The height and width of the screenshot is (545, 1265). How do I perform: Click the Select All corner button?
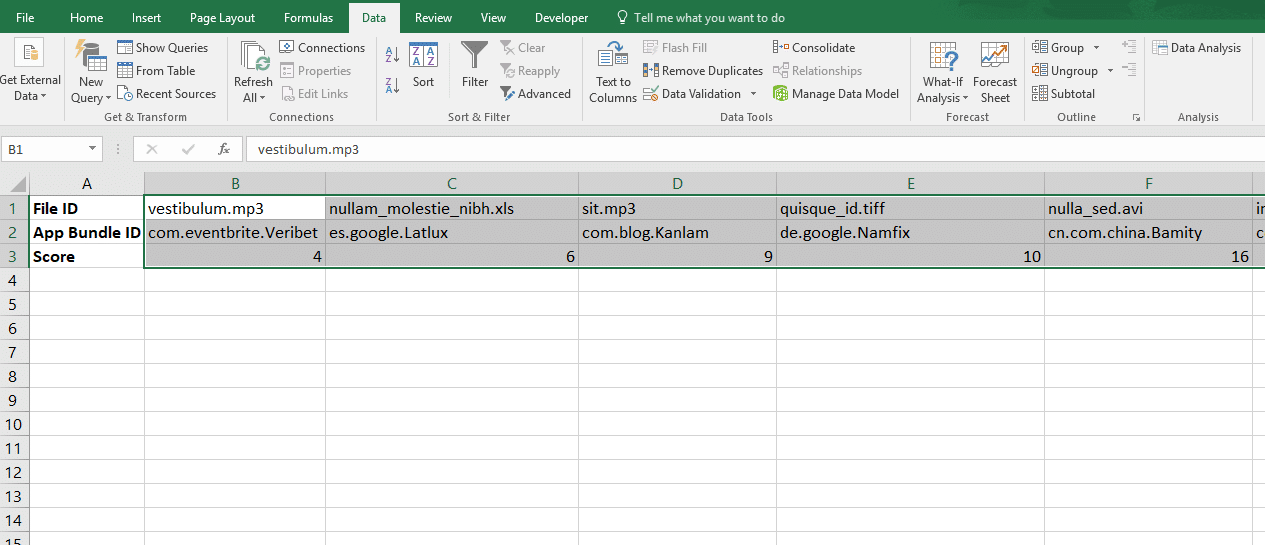14,184
